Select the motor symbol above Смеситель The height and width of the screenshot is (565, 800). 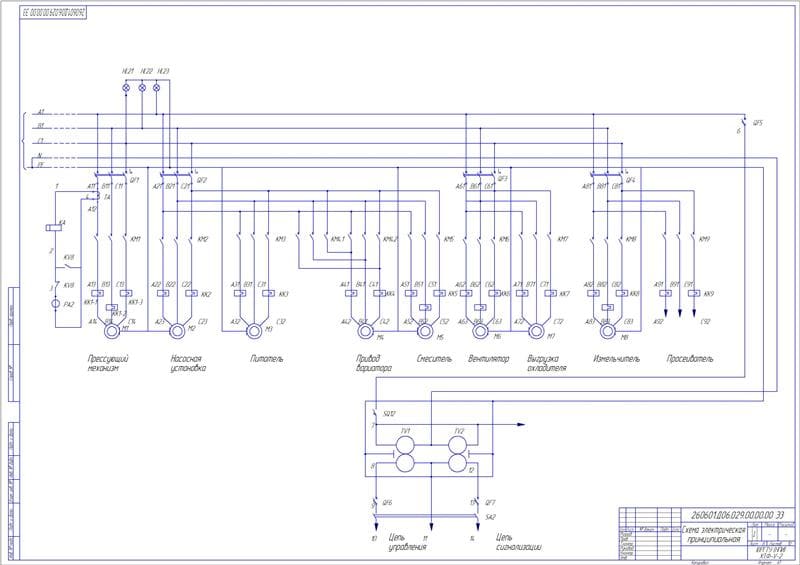click(x=424, y=331)
